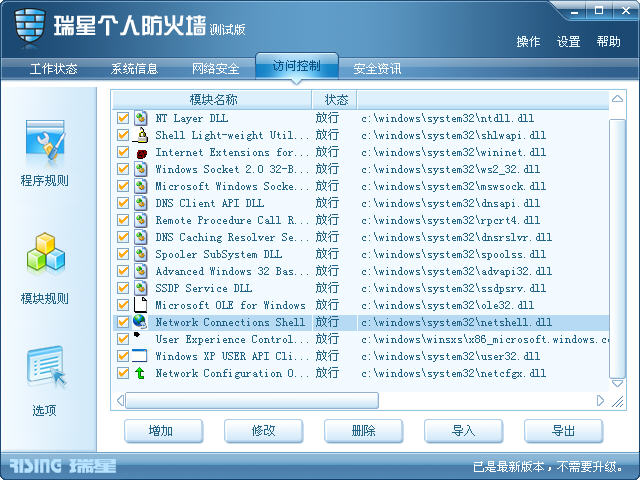Toggle the Windows XP USER API checkbox

[123, 356]
